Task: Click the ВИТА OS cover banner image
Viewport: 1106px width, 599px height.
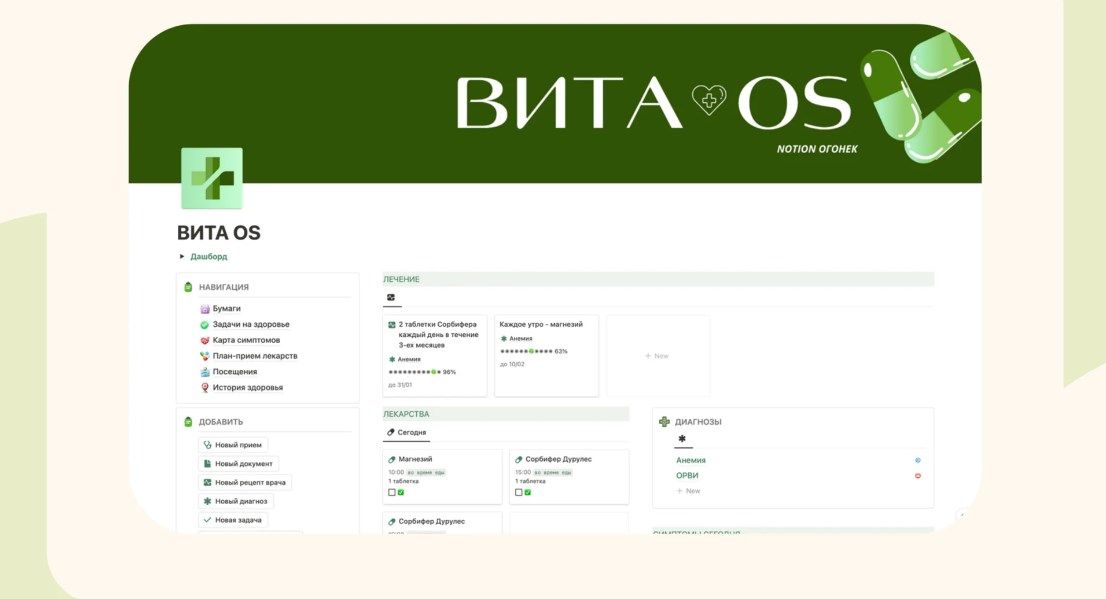Action: click(554, 104)
